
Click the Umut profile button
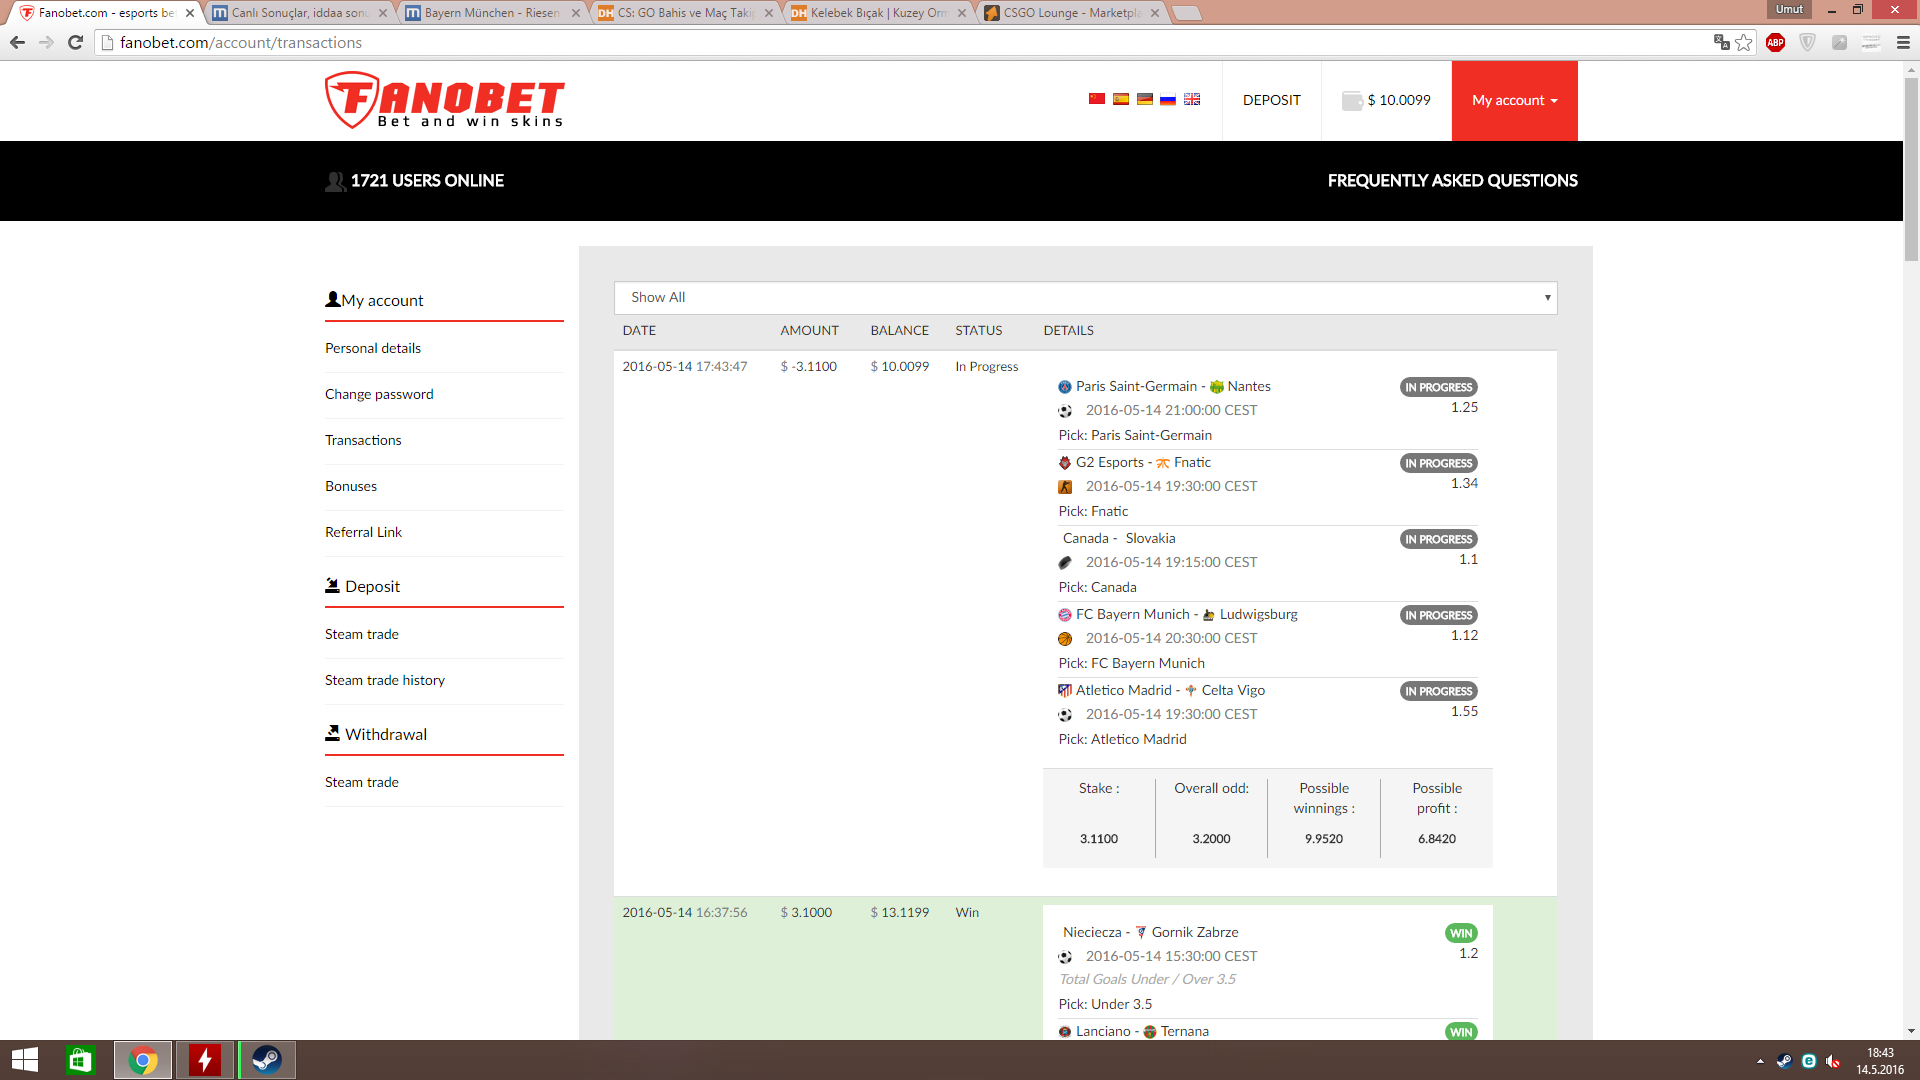pos(1790,9)
